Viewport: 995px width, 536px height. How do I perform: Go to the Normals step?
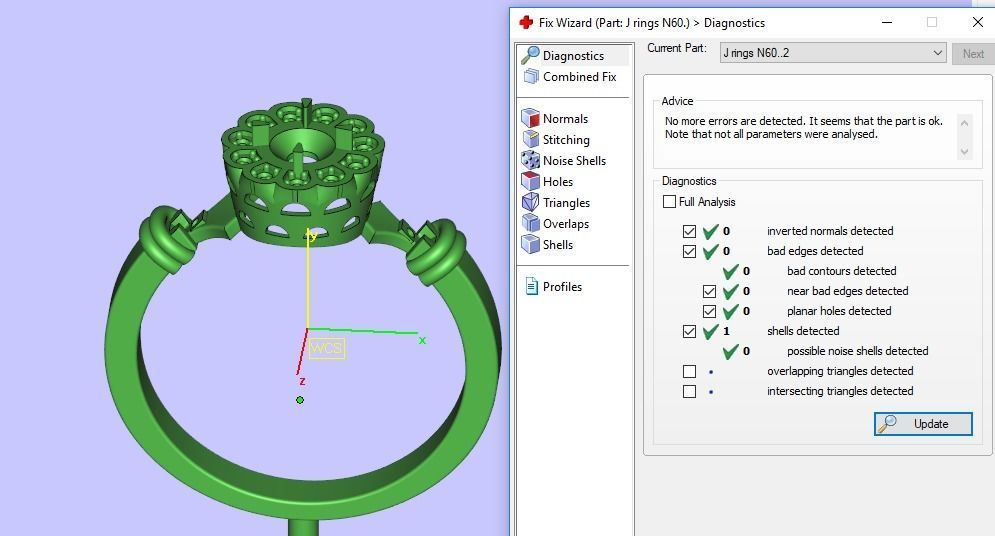pos(565,119)
